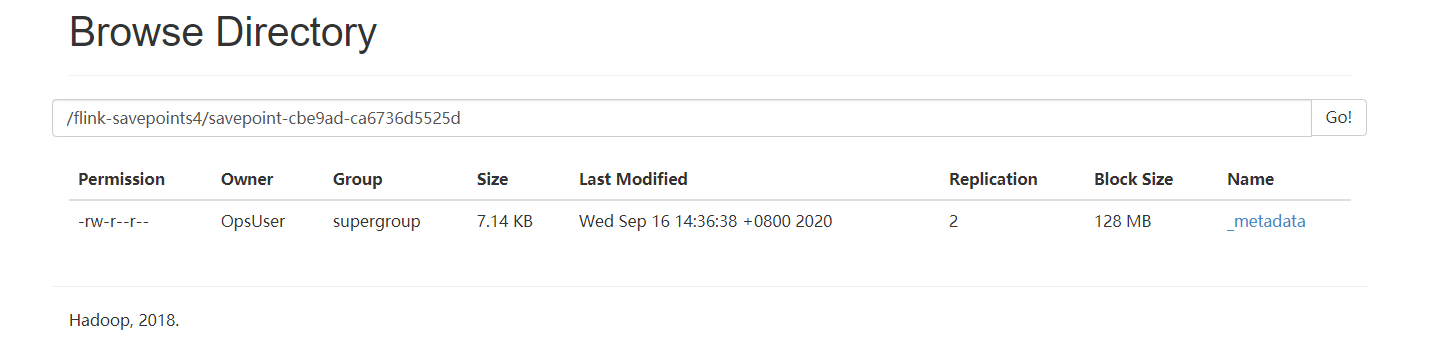
Task: Click the Owner column header
Action: (247, 180)
